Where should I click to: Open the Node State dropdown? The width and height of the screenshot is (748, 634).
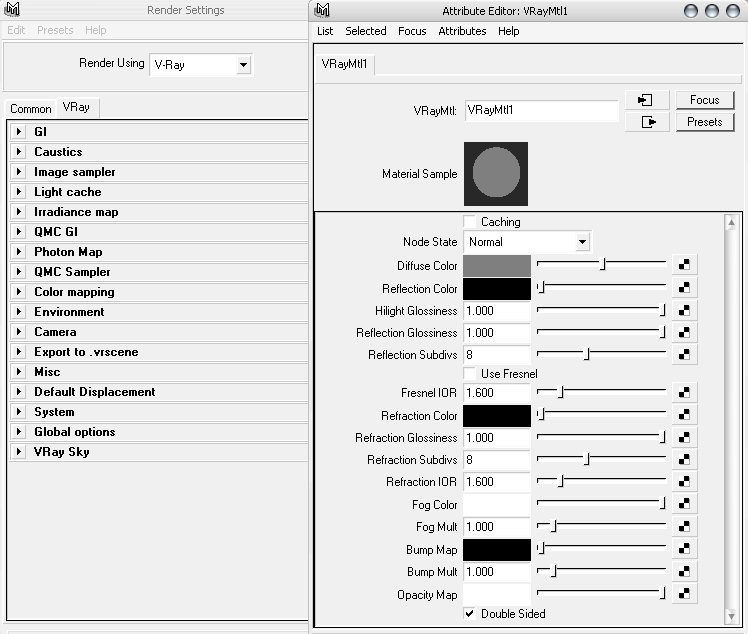point(527,242)
